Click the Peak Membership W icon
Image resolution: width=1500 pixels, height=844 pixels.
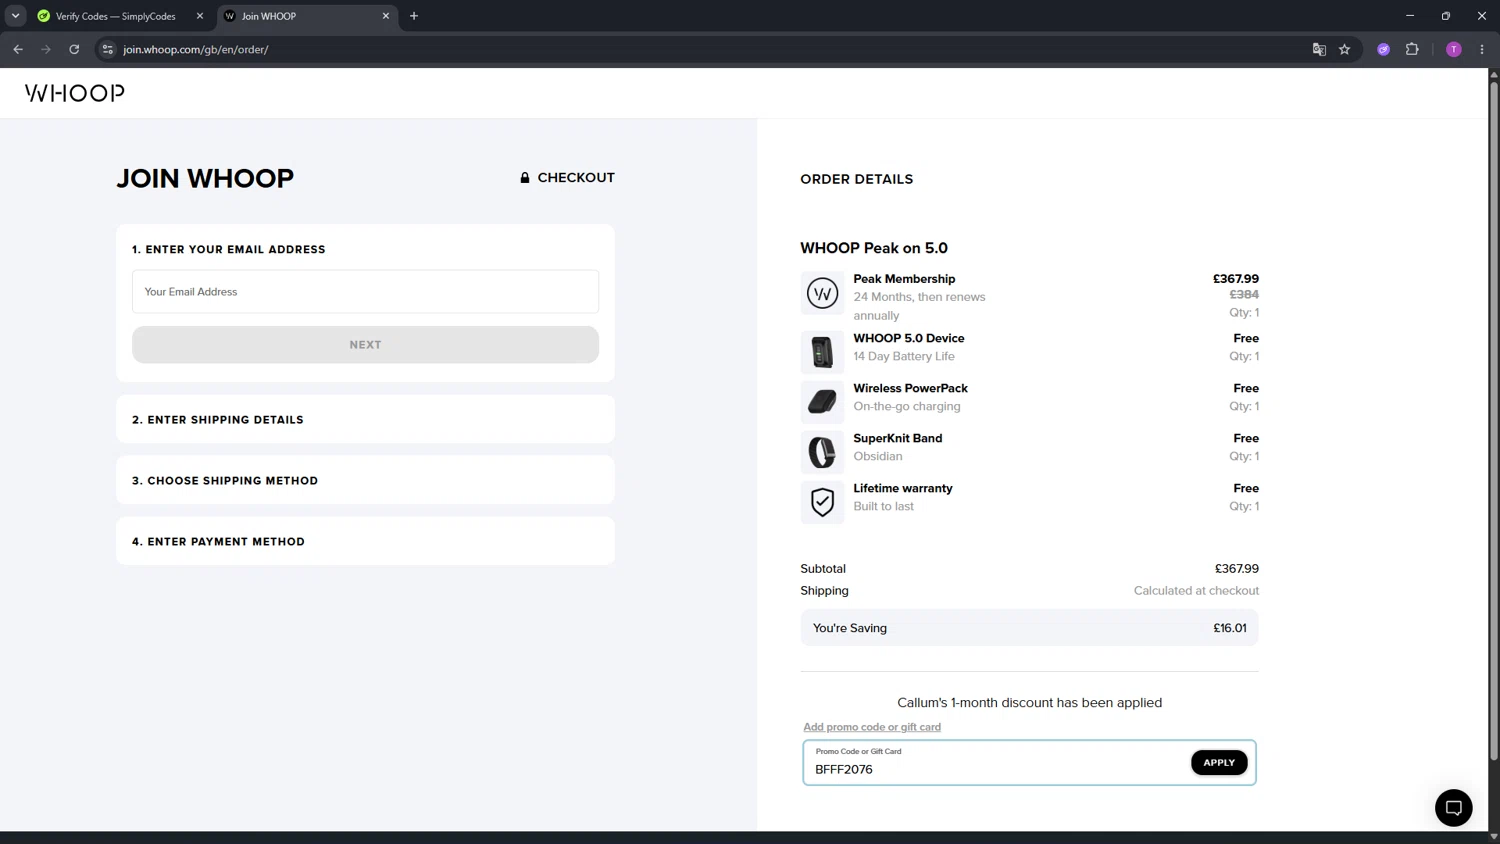[822, 293]
